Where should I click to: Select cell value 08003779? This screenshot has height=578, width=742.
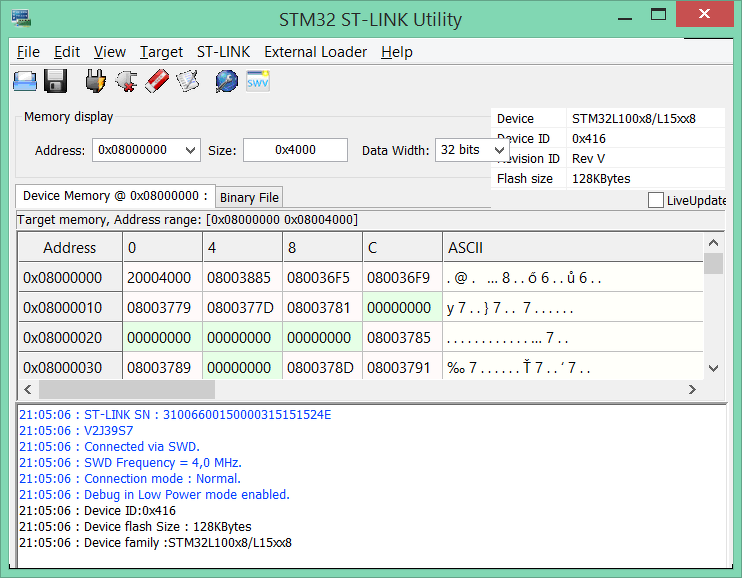point(162,308)
